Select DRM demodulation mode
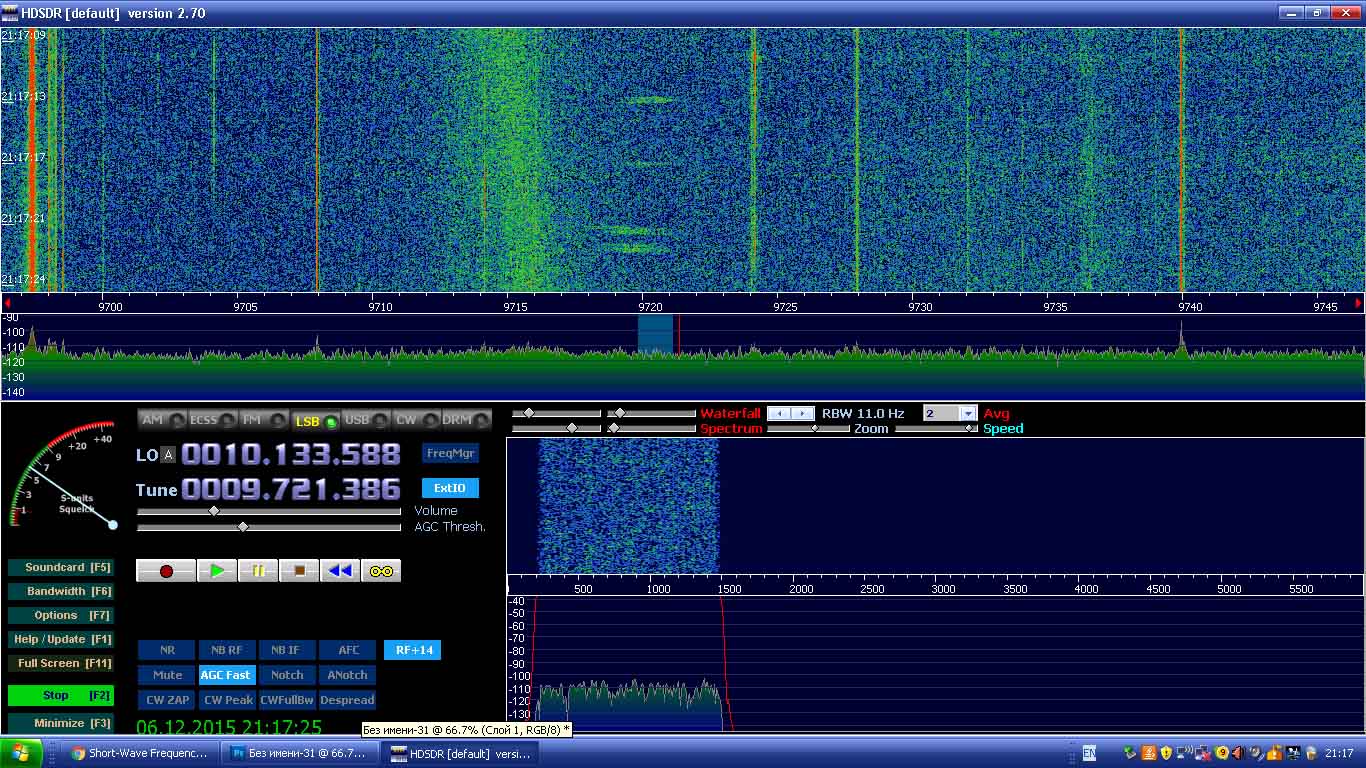The height and width of the screenshot is (768, 1366). pyautogui.click(x=467, y=421)
